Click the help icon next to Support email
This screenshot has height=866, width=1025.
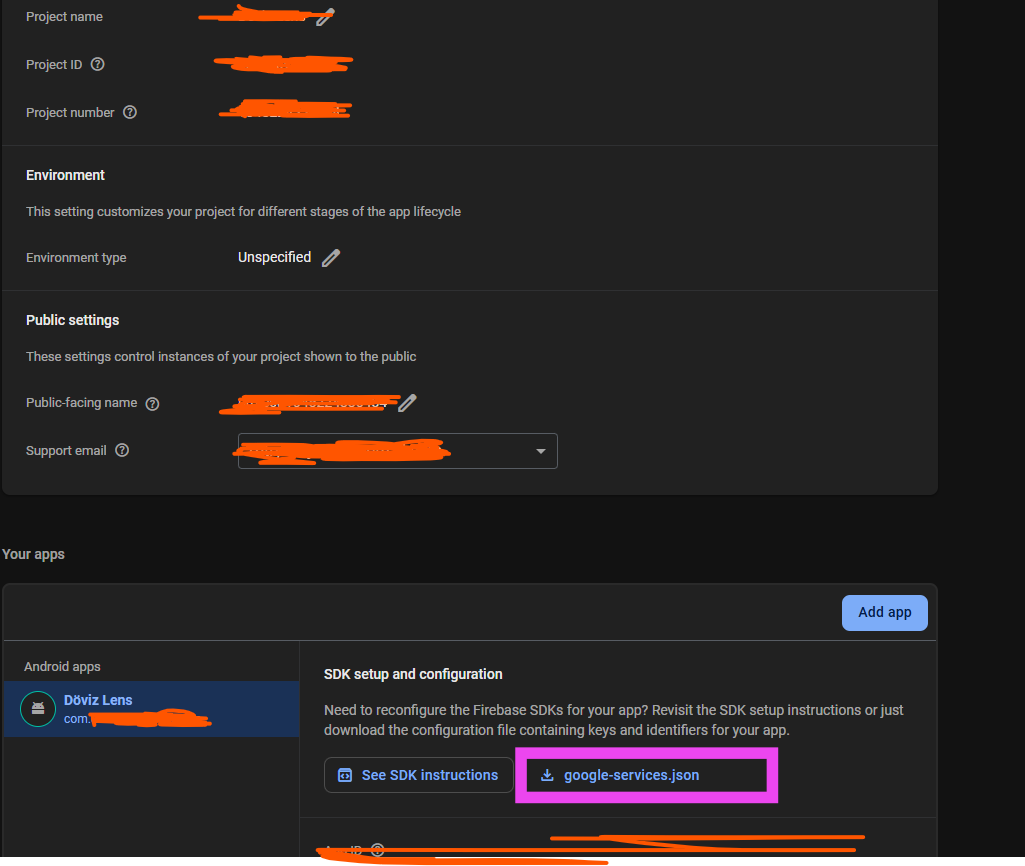tap(122, 450)
